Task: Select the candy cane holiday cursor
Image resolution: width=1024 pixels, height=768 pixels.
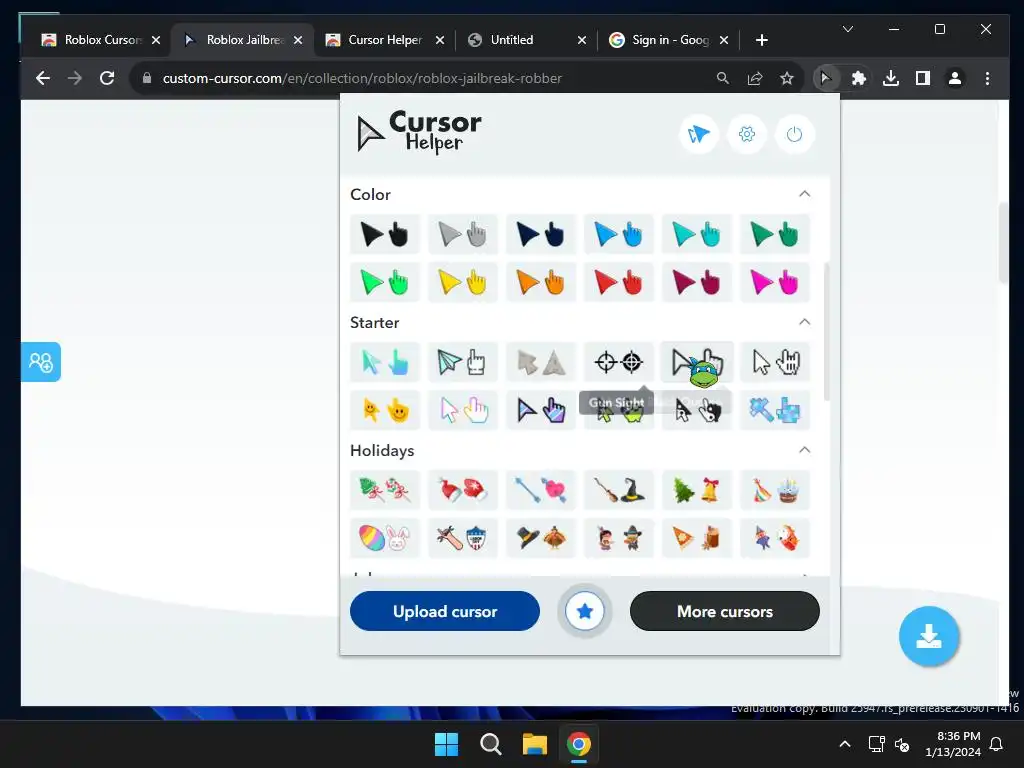Action: pyautogui.click(x=385, y=490)
